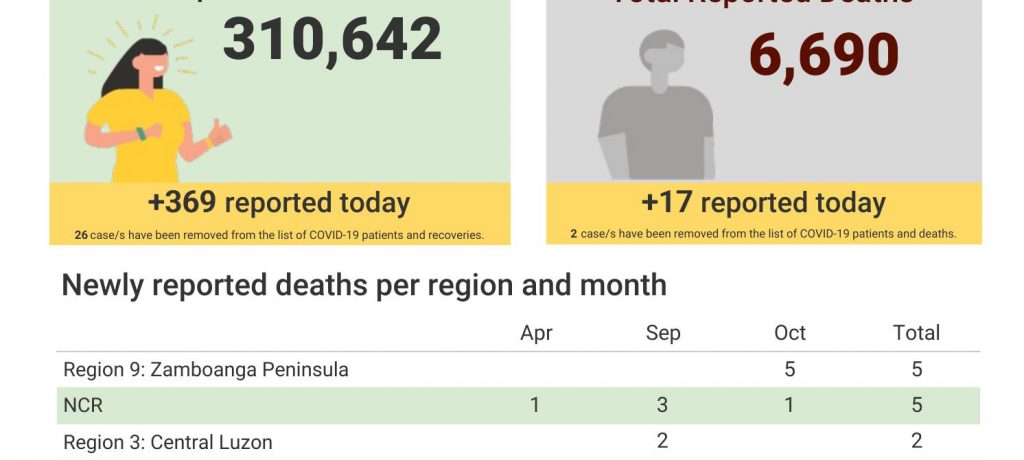1024x460 pixels.
Task: Select the Region 3: Central Luzon row
Action: point(168,441)
